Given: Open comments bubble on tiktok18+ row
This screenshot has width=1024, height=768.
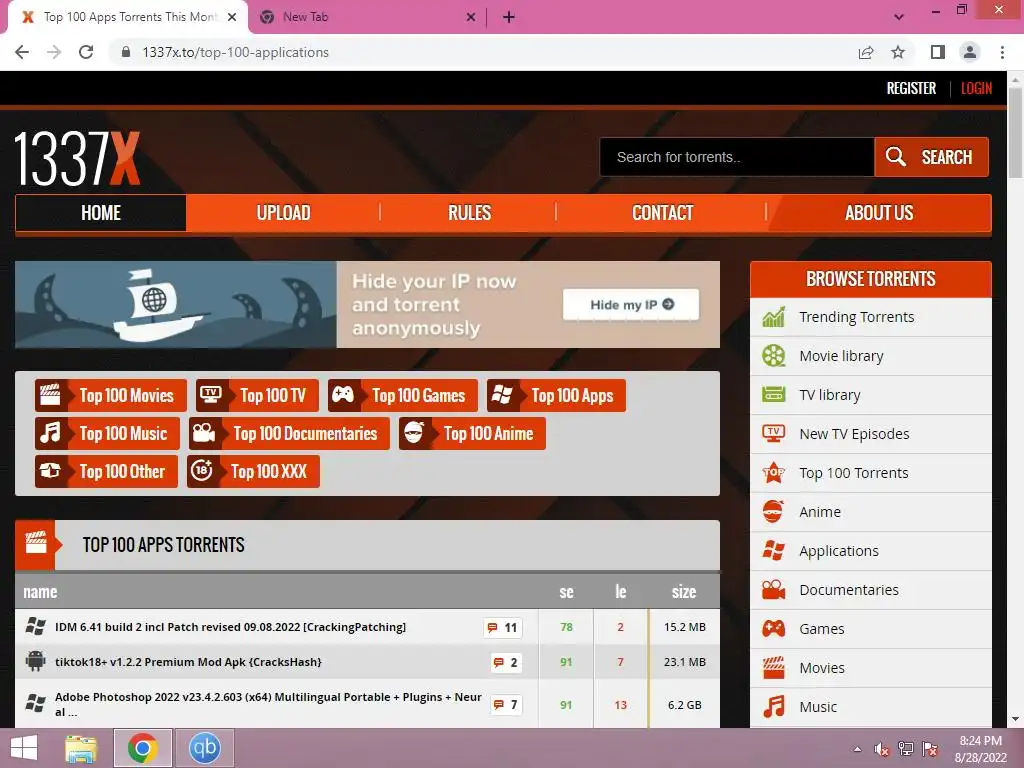Looking at the screenshot, I should [x=506, y=663].
